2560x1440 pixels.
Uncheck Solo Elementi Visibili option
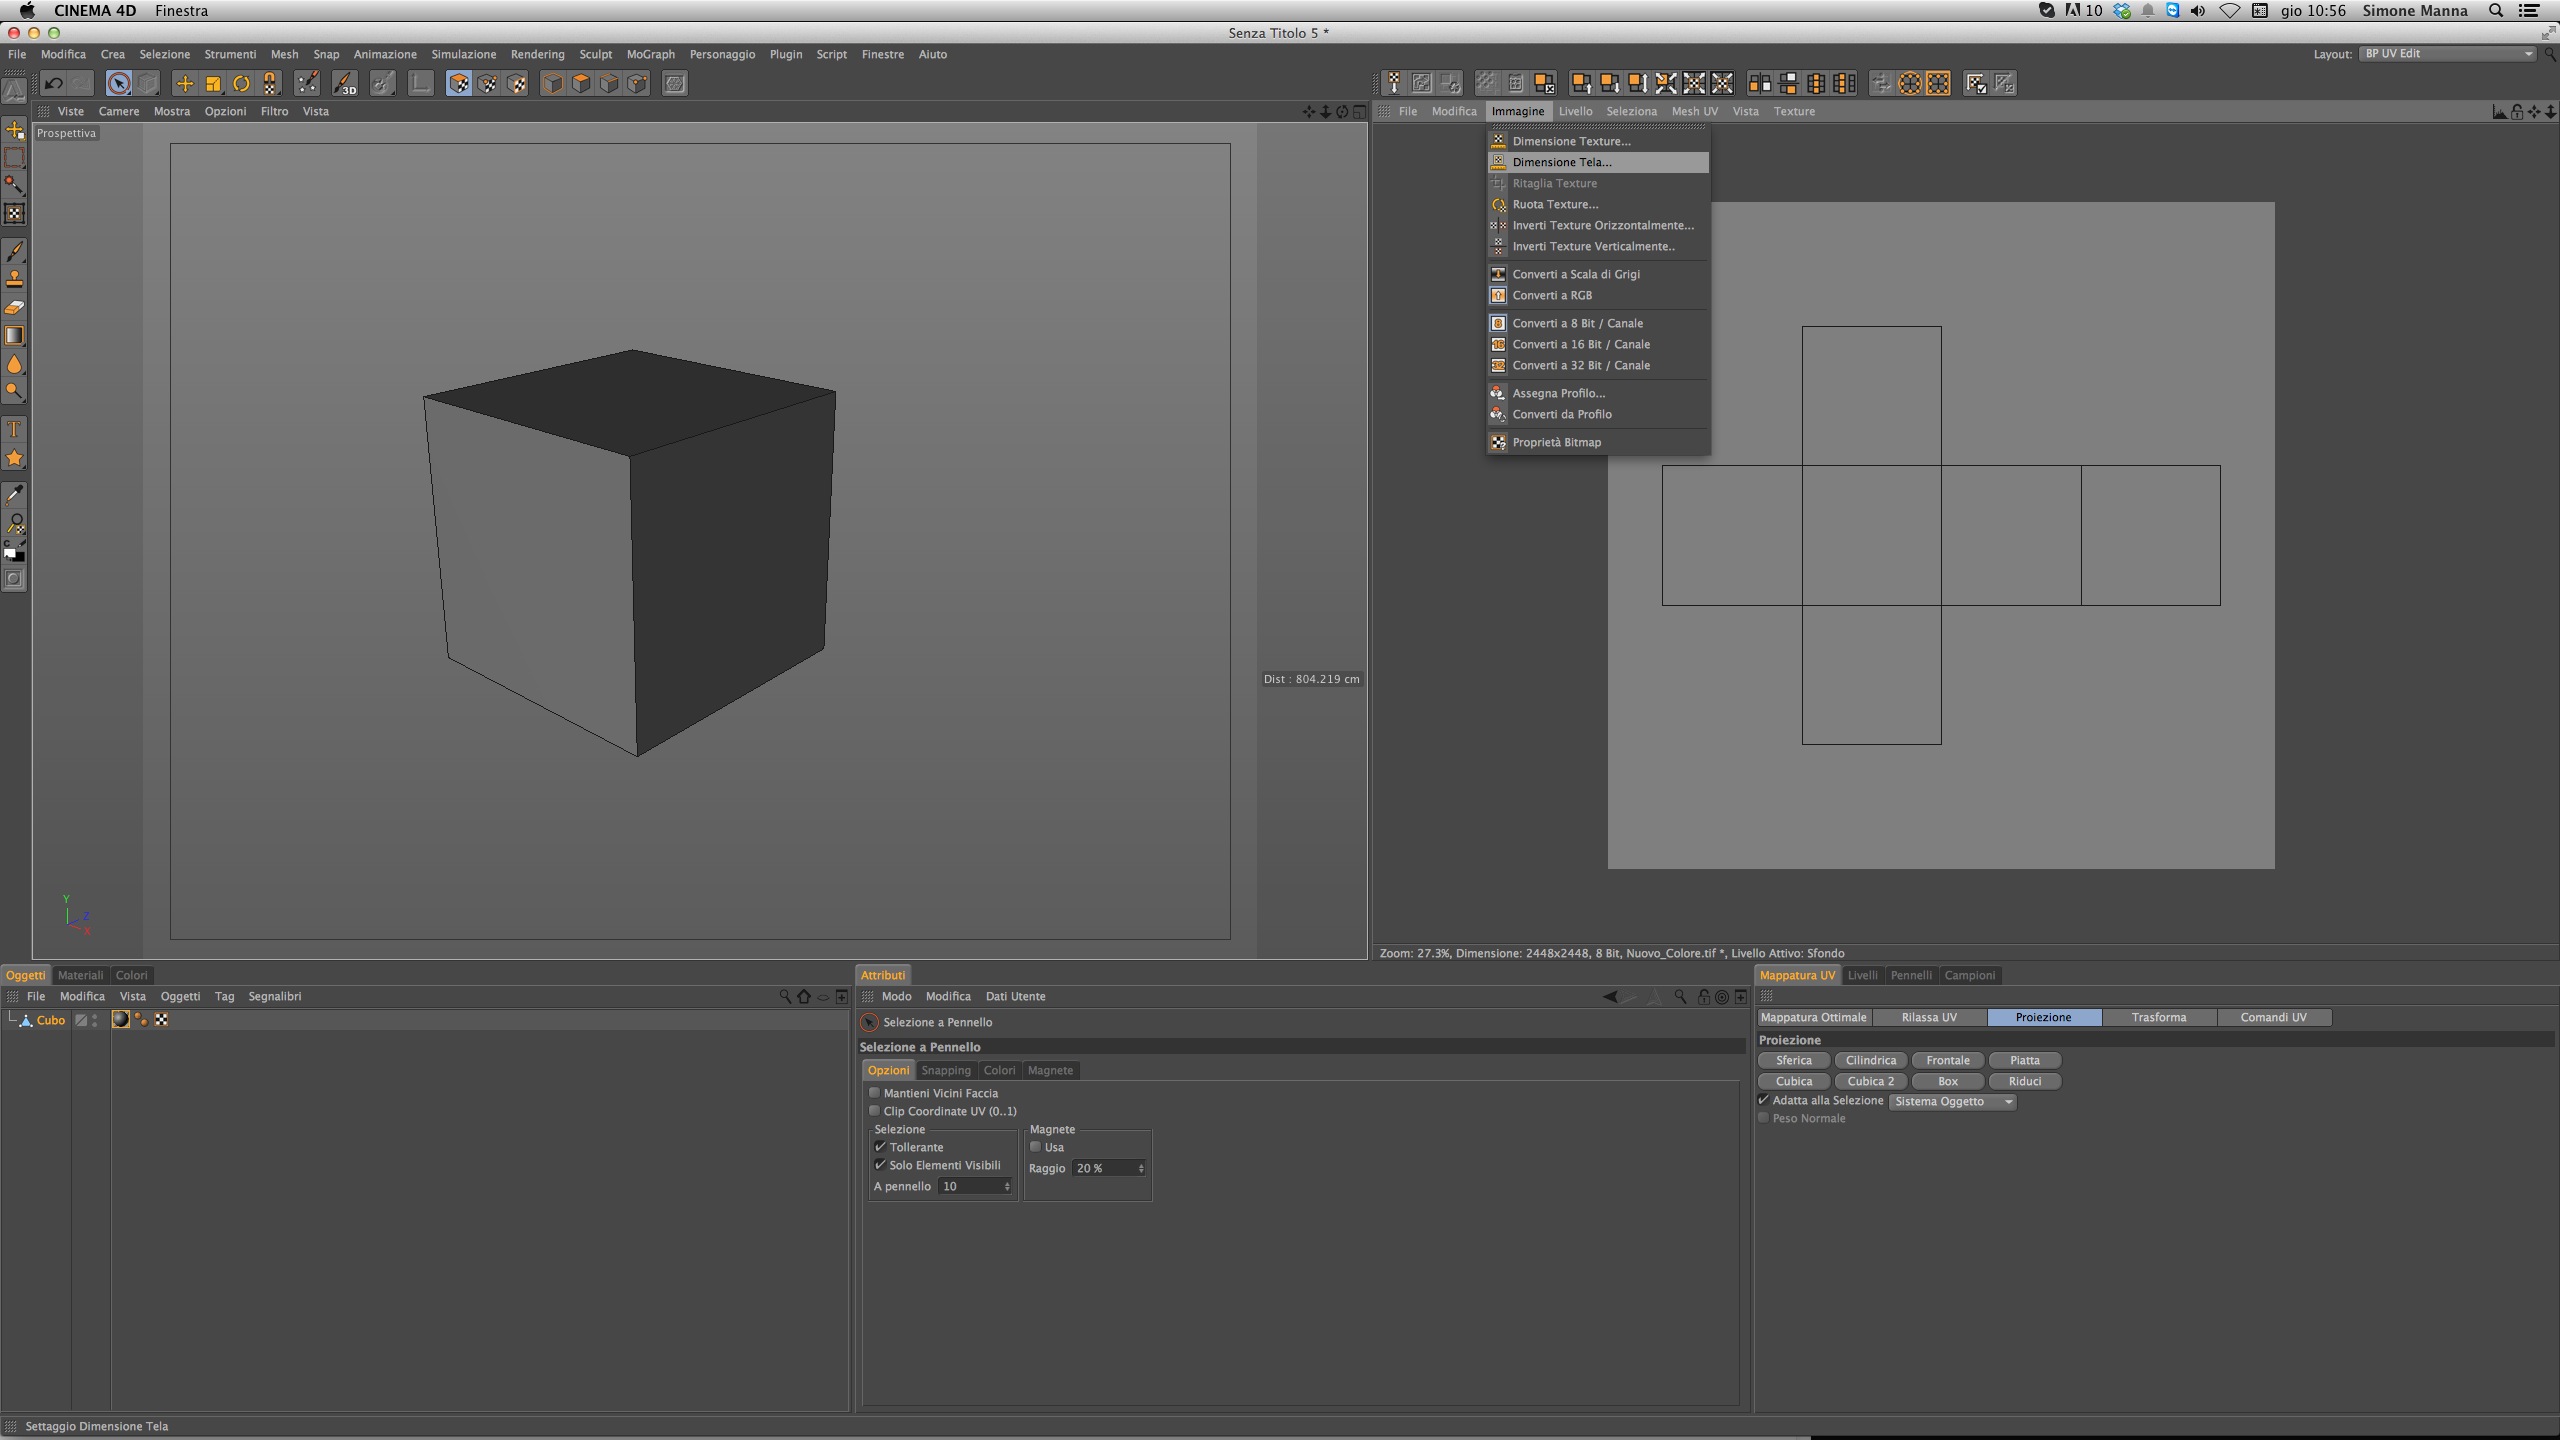tap(880, 1165)
